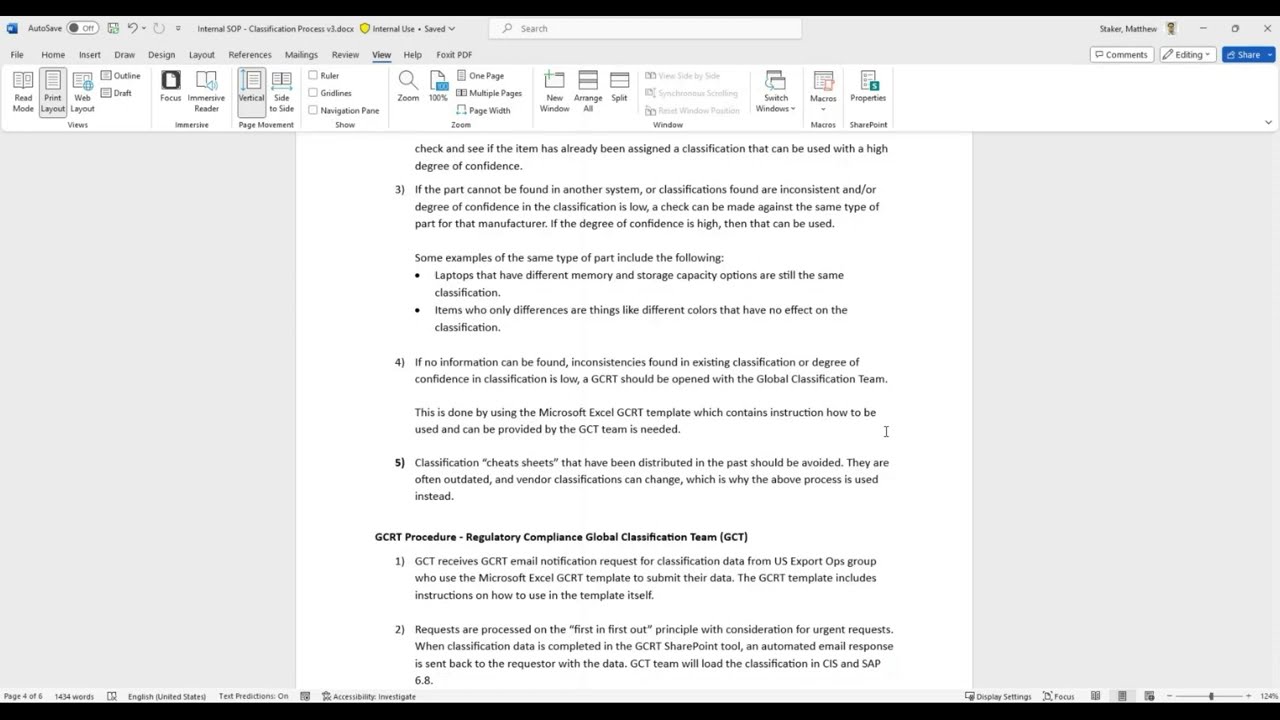Open the Zoom dialog

408,88
